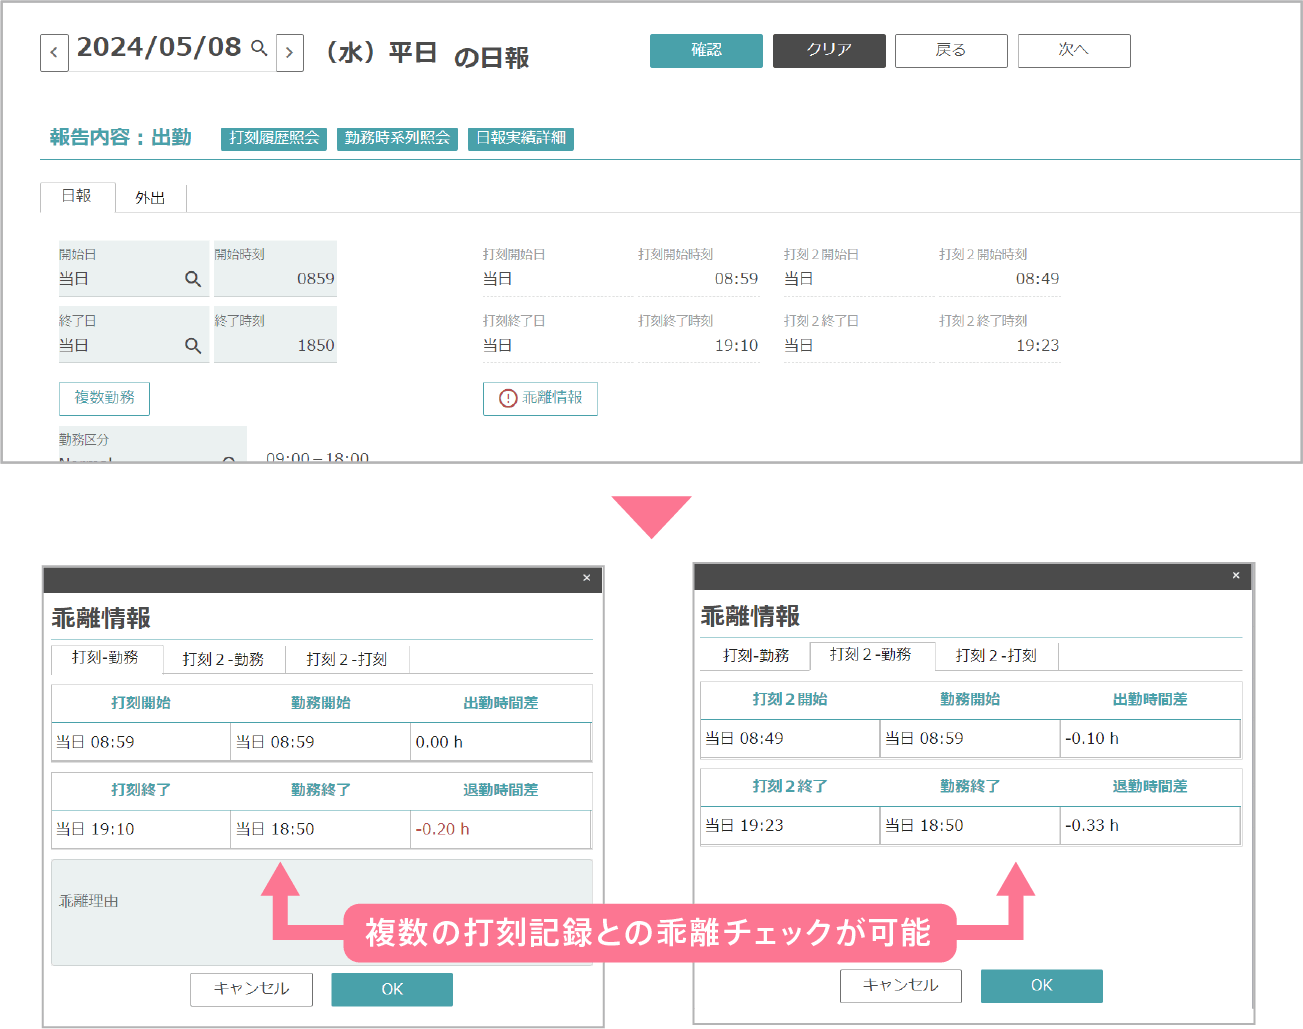Image resolution: width=1303 pixels, height=1029 pixels.
Task: Go to previous day with left chevron
Action: [x=54, y=52]
